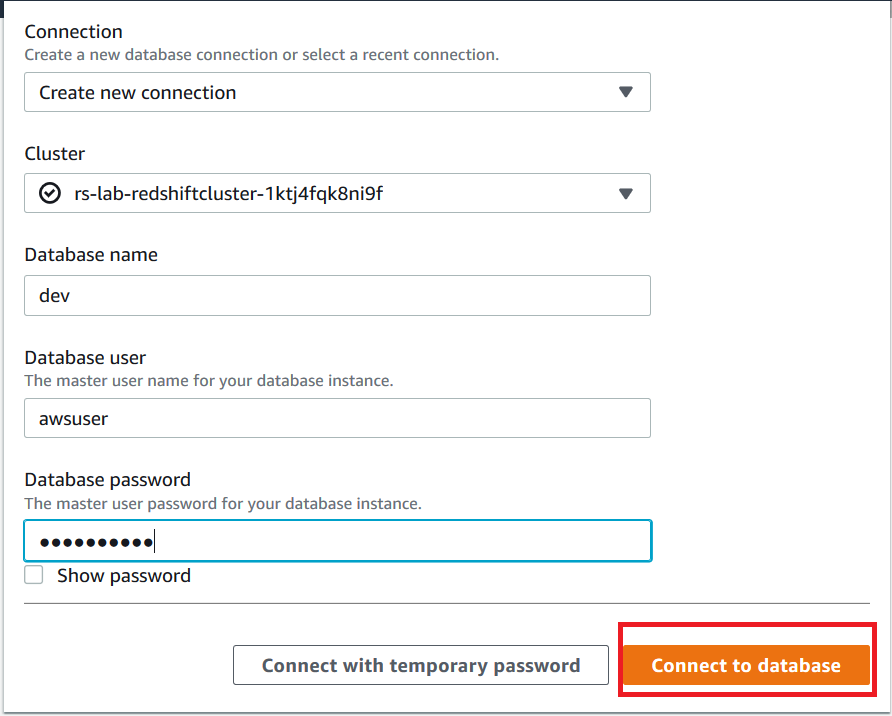The height and width of the screenshot is (716, 892).
Task: Click the 'Database user' field label
Action: (86, 358)
